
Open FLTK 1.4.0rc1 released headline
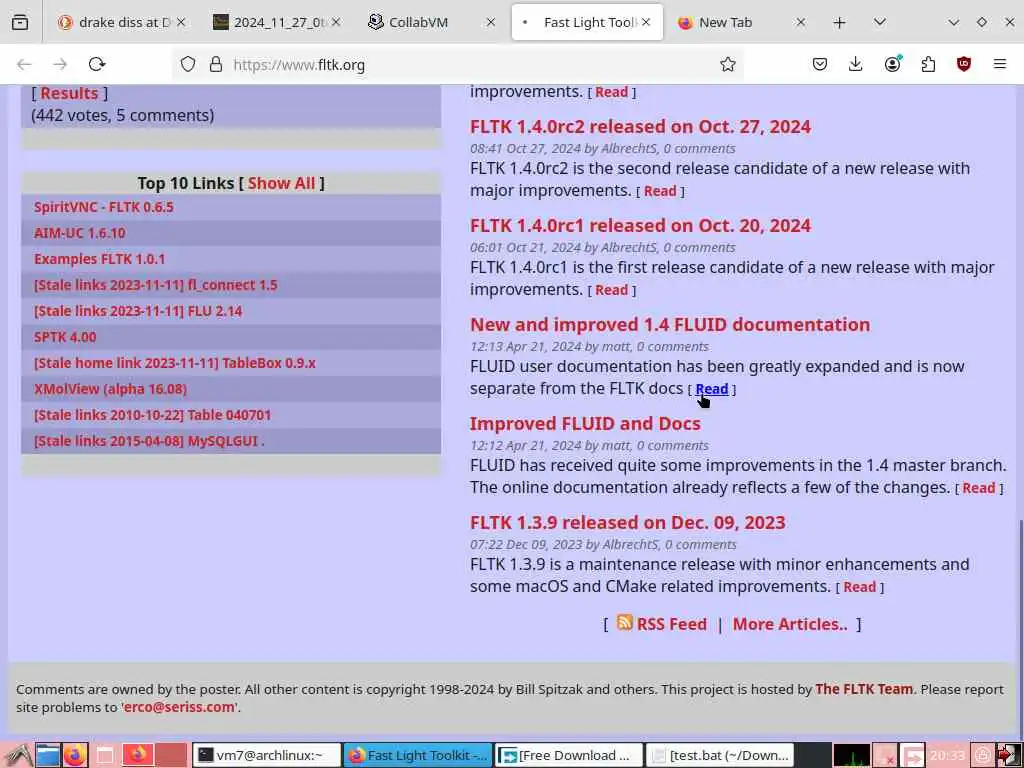click(640, 225)
